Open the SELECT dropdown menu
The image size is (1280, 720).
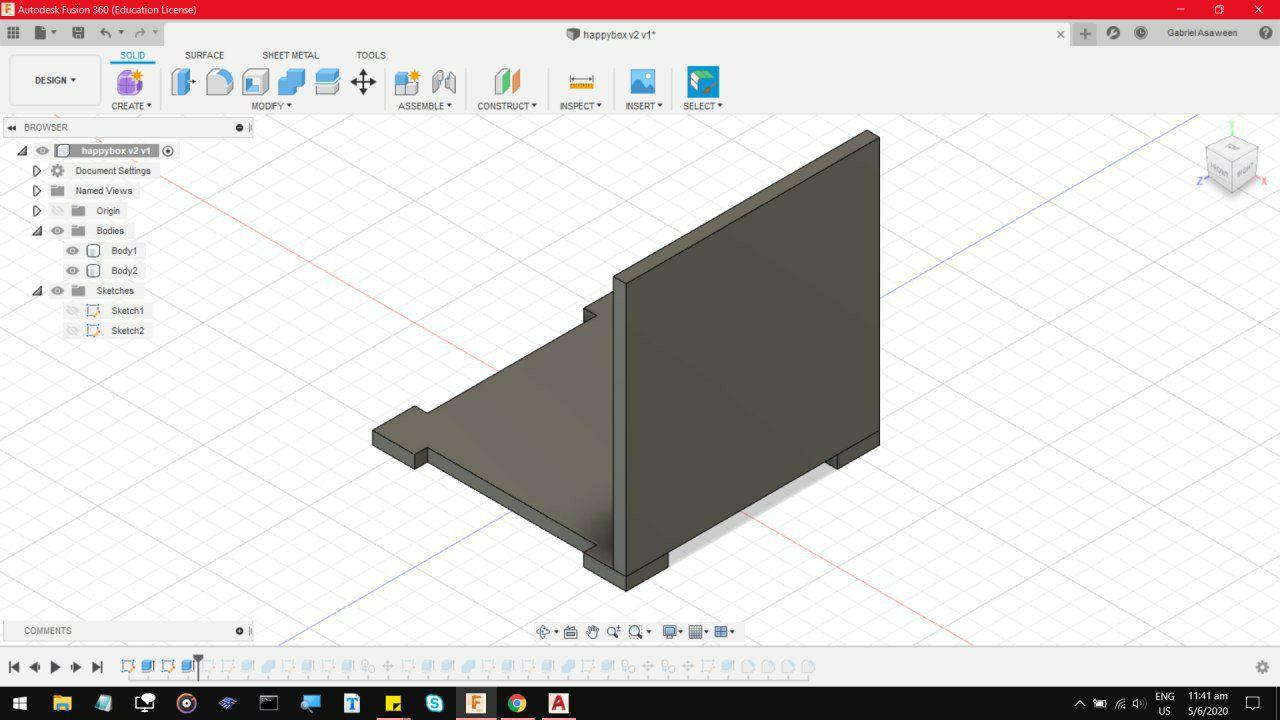703,106
